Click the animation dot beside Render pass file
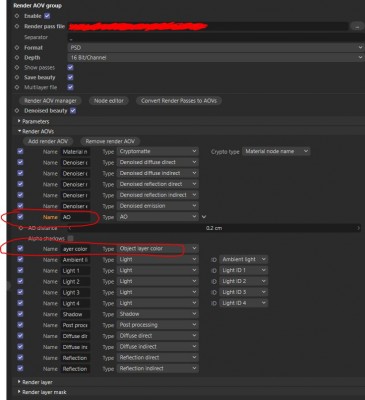Screen dimensions: 365x400 click(17, 26)
